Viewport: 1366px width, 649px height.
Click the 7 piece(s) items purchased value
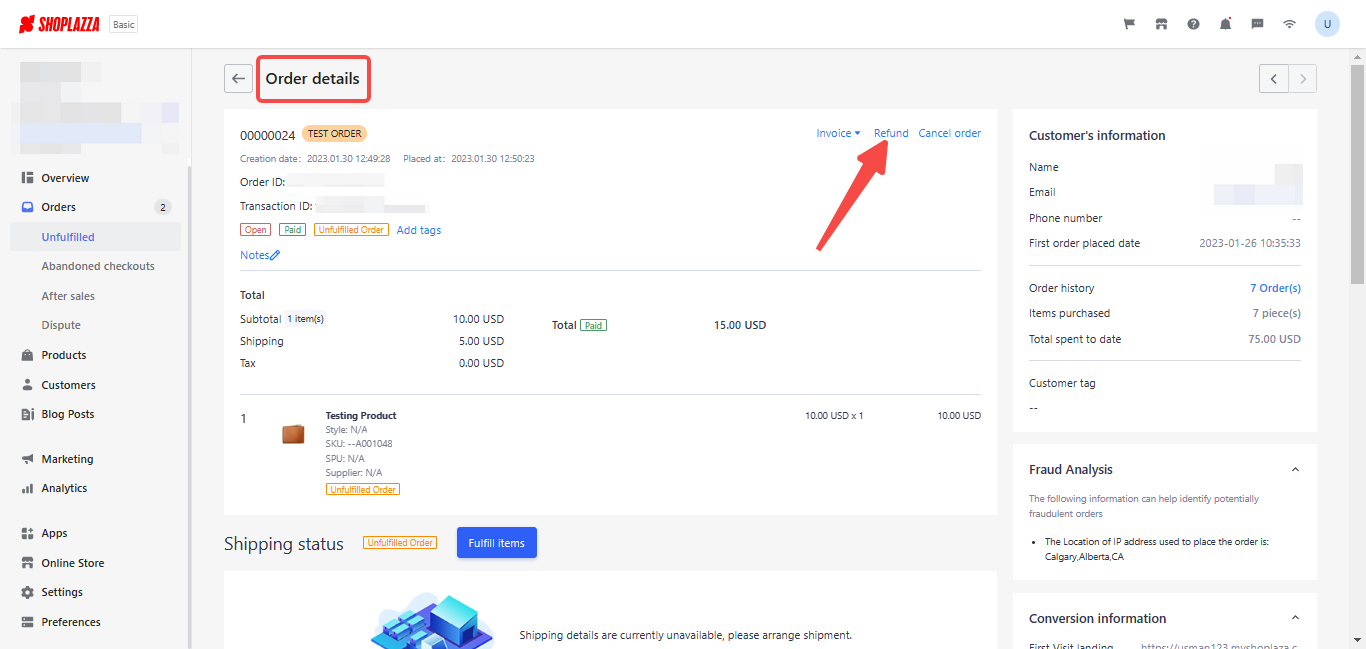1277,313
